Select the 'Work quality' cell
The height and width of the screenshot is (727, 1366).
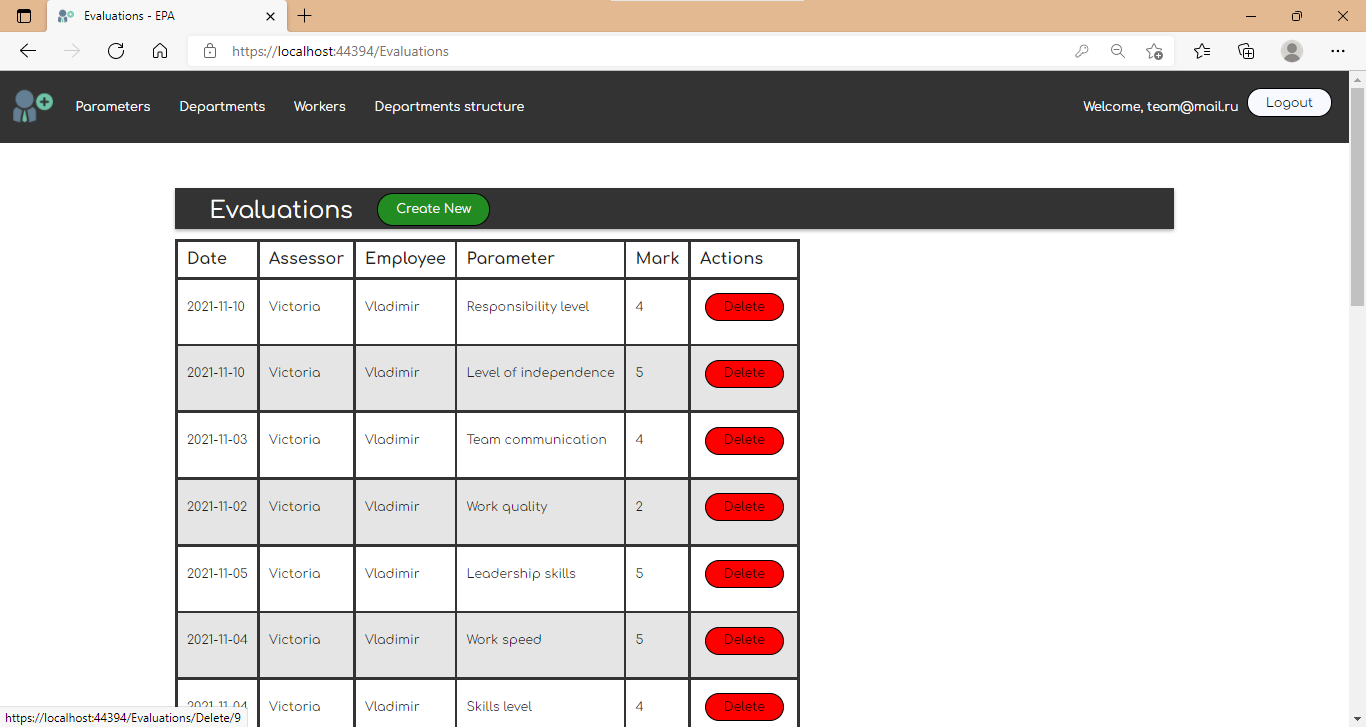(541, 512)
